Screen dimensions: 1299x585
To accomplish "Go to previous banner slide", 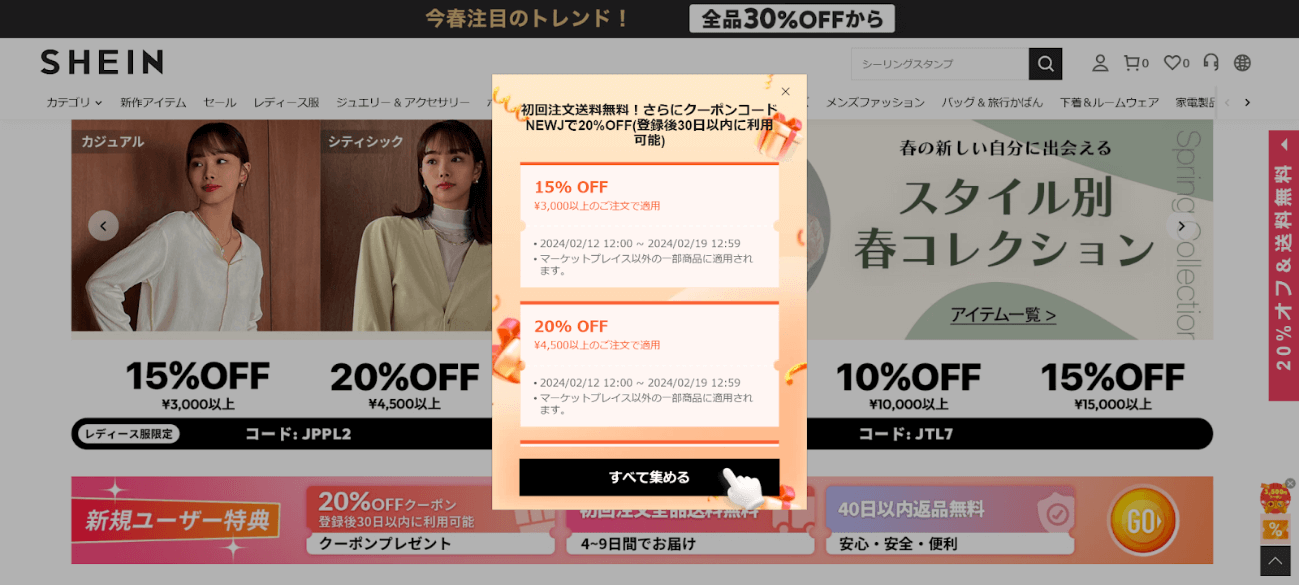I will [x=103, y=225].
